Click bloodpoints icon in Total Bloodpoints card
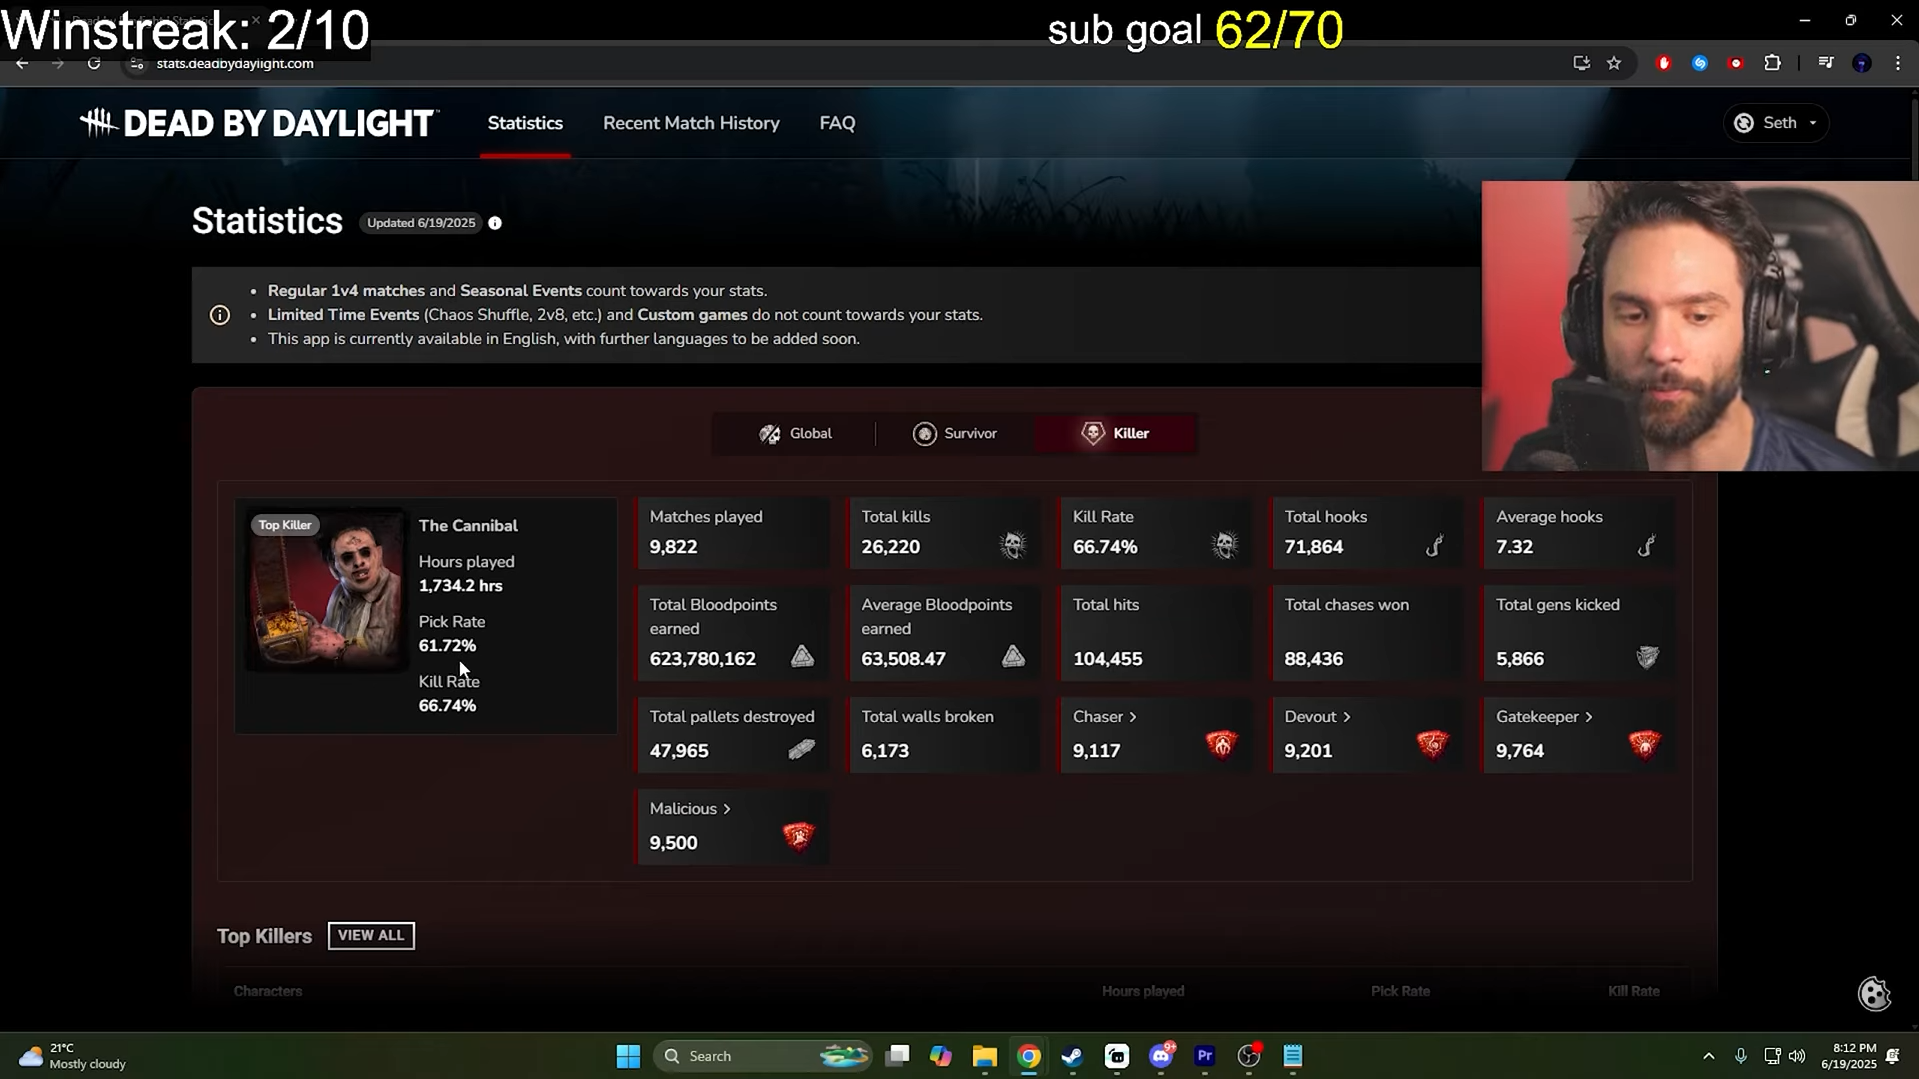 tap(802, 656)
